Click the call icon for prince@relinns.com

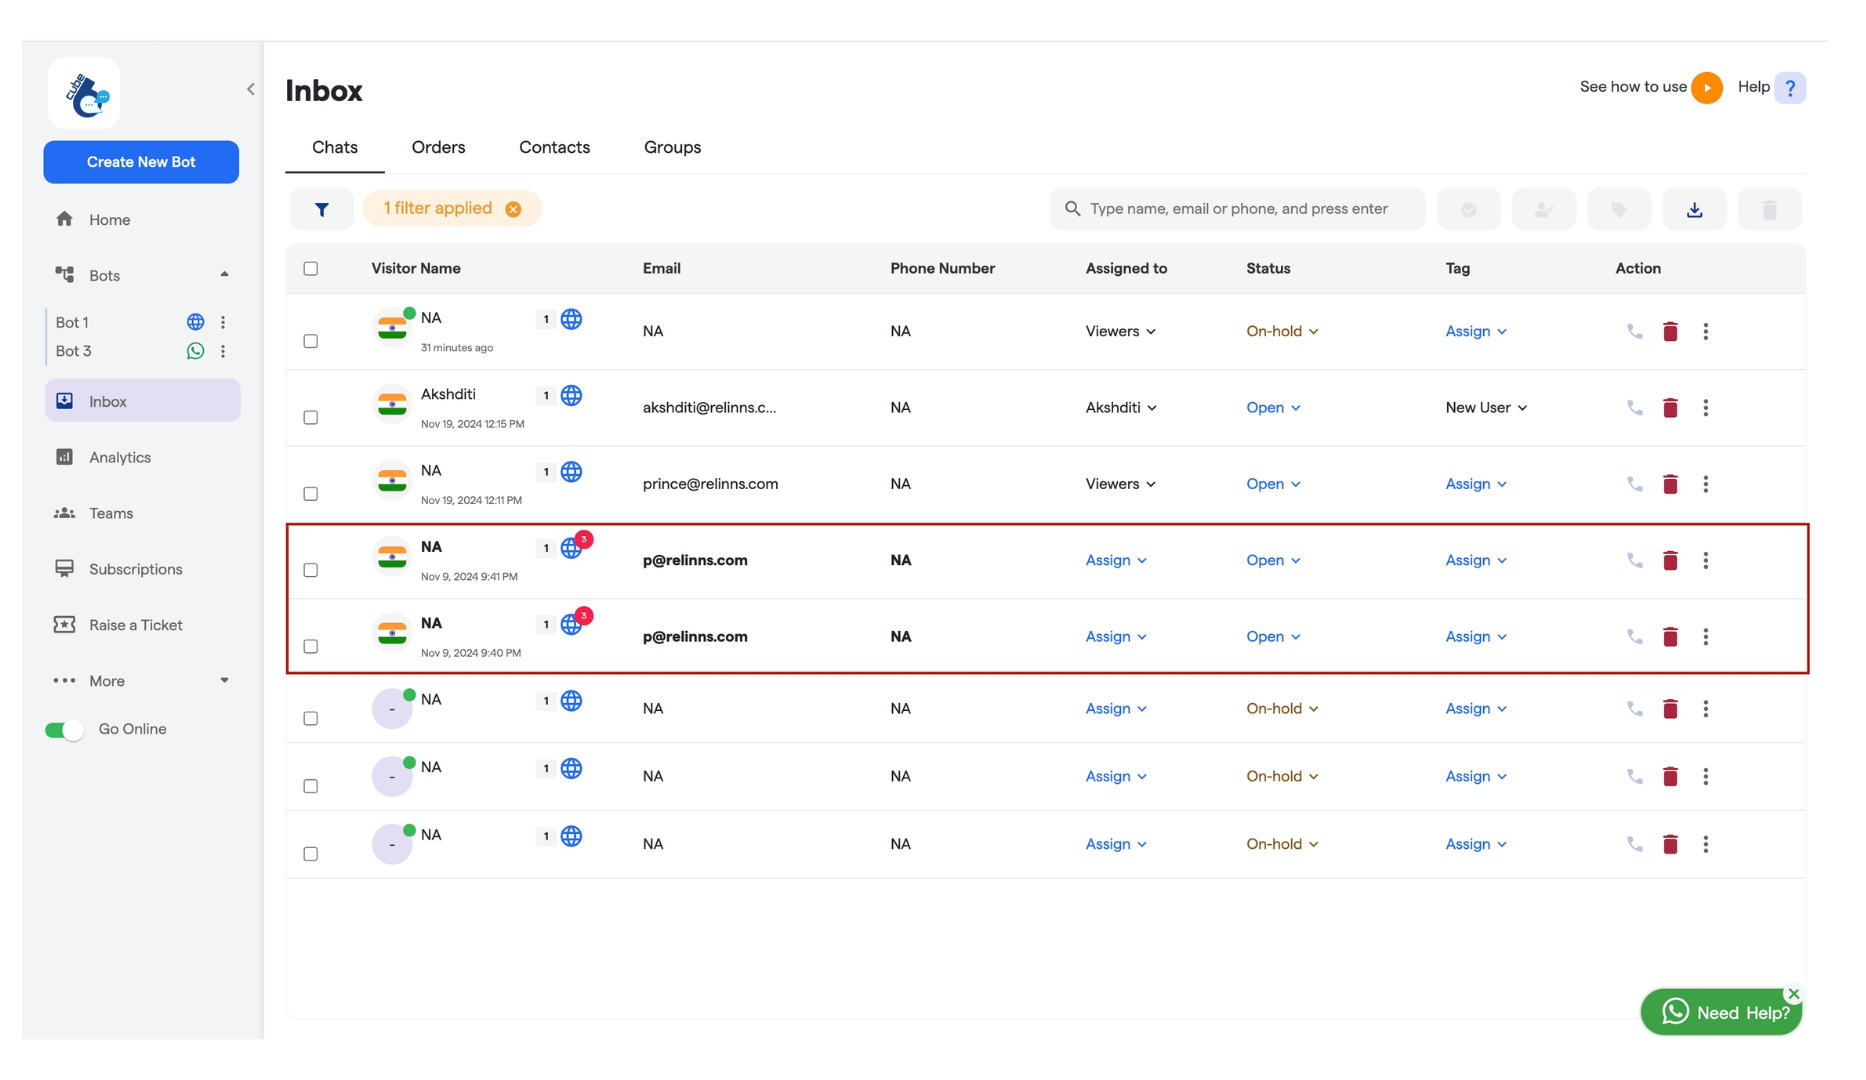click(x=1634, y=484)
